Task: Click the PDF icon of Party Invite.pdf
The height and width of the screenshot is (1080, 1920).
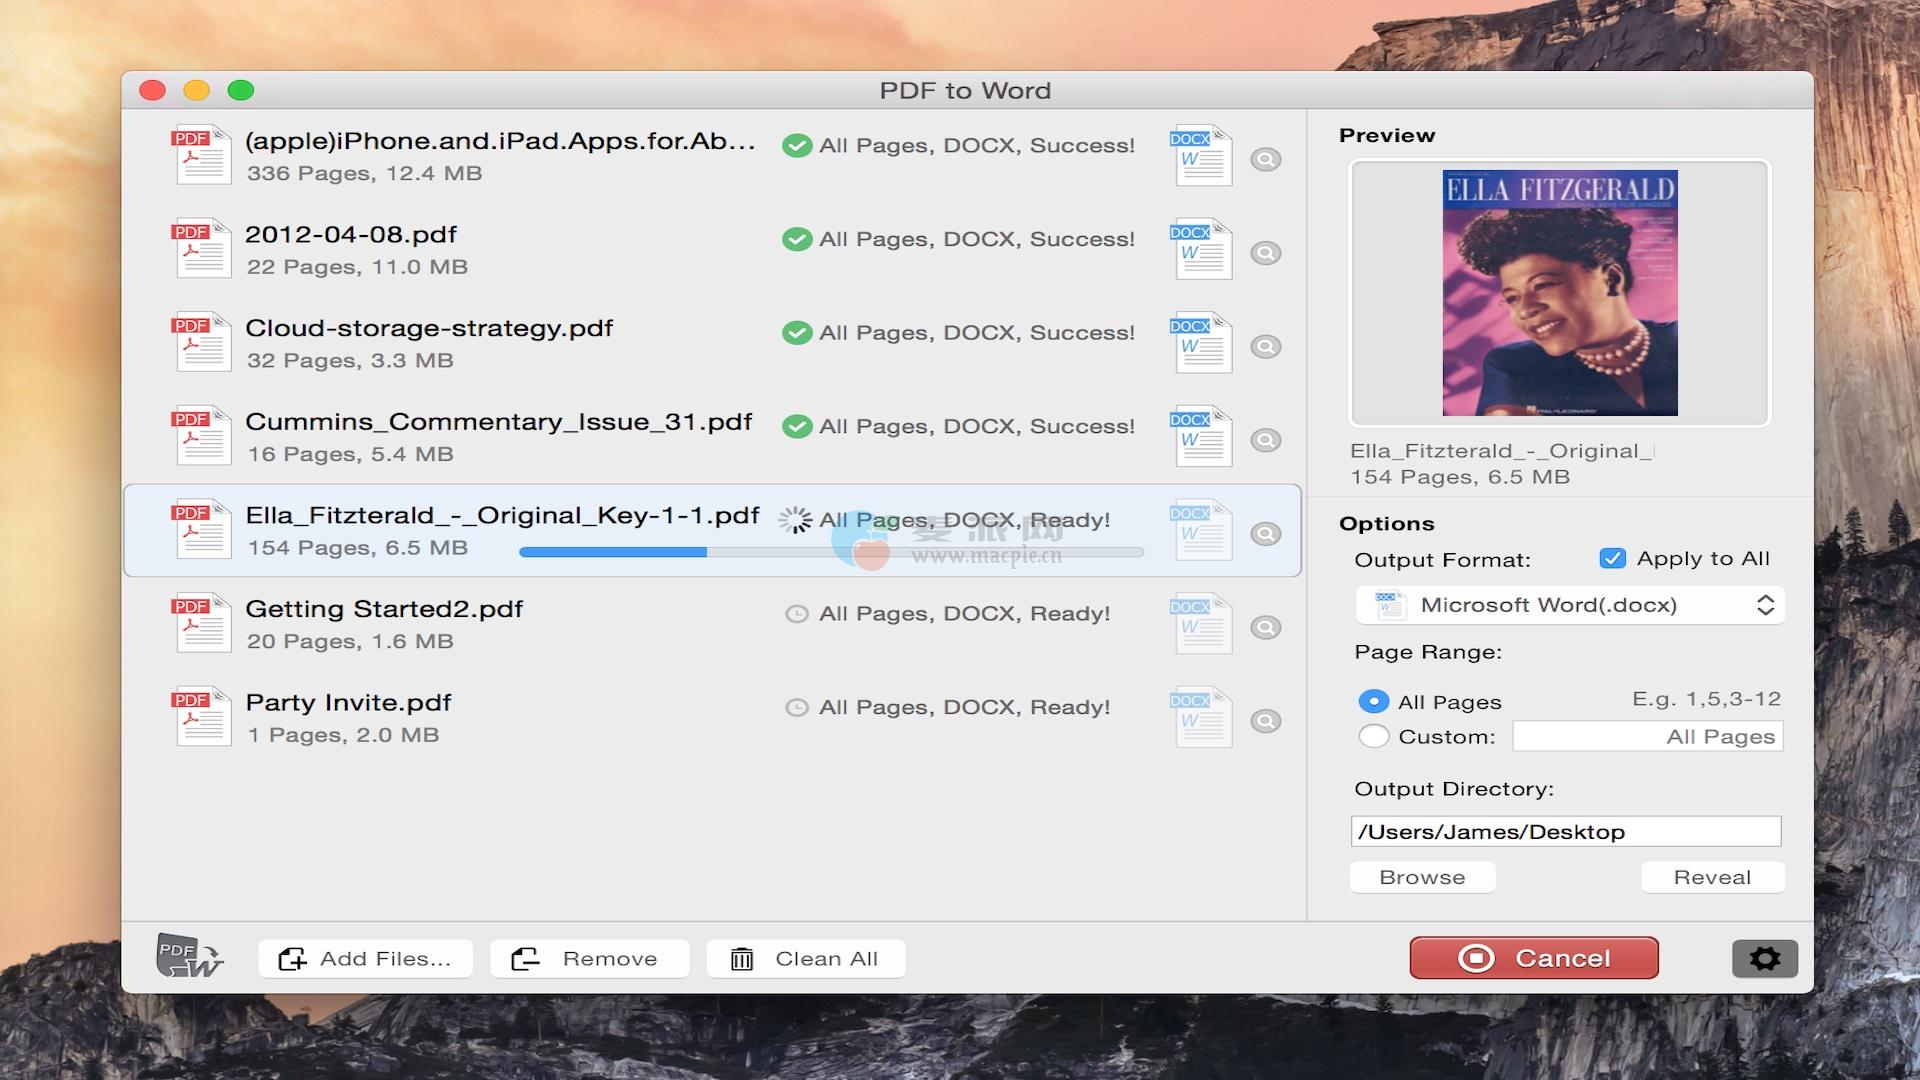Action: (201, 717)
